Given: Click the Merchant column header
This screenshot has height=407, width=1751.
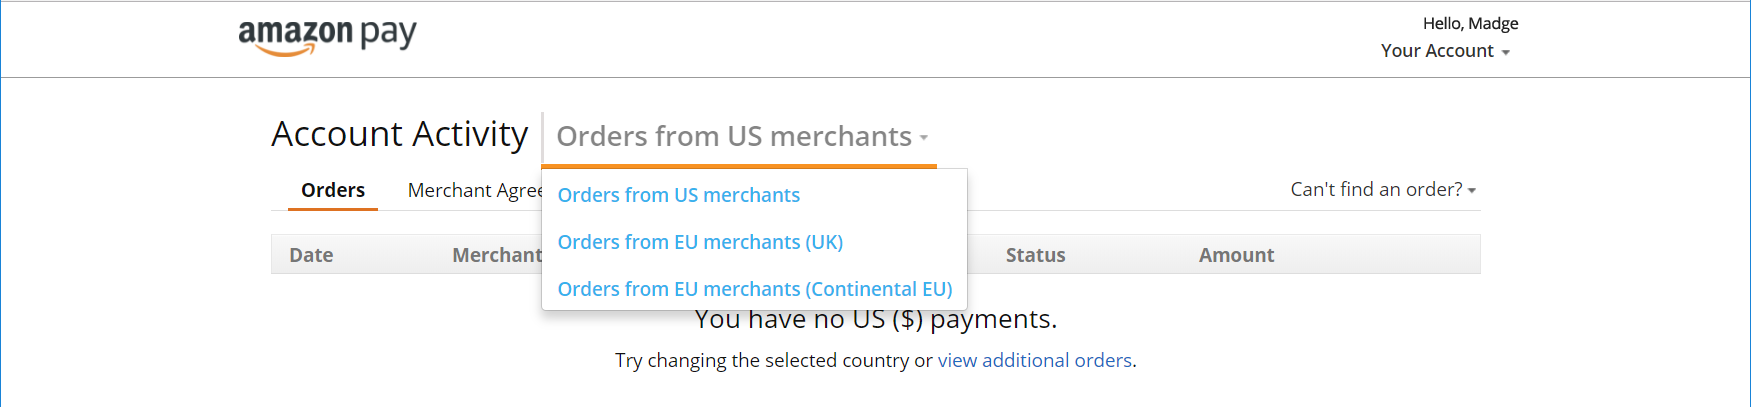Looking at the screenshot, I should 497,255.
